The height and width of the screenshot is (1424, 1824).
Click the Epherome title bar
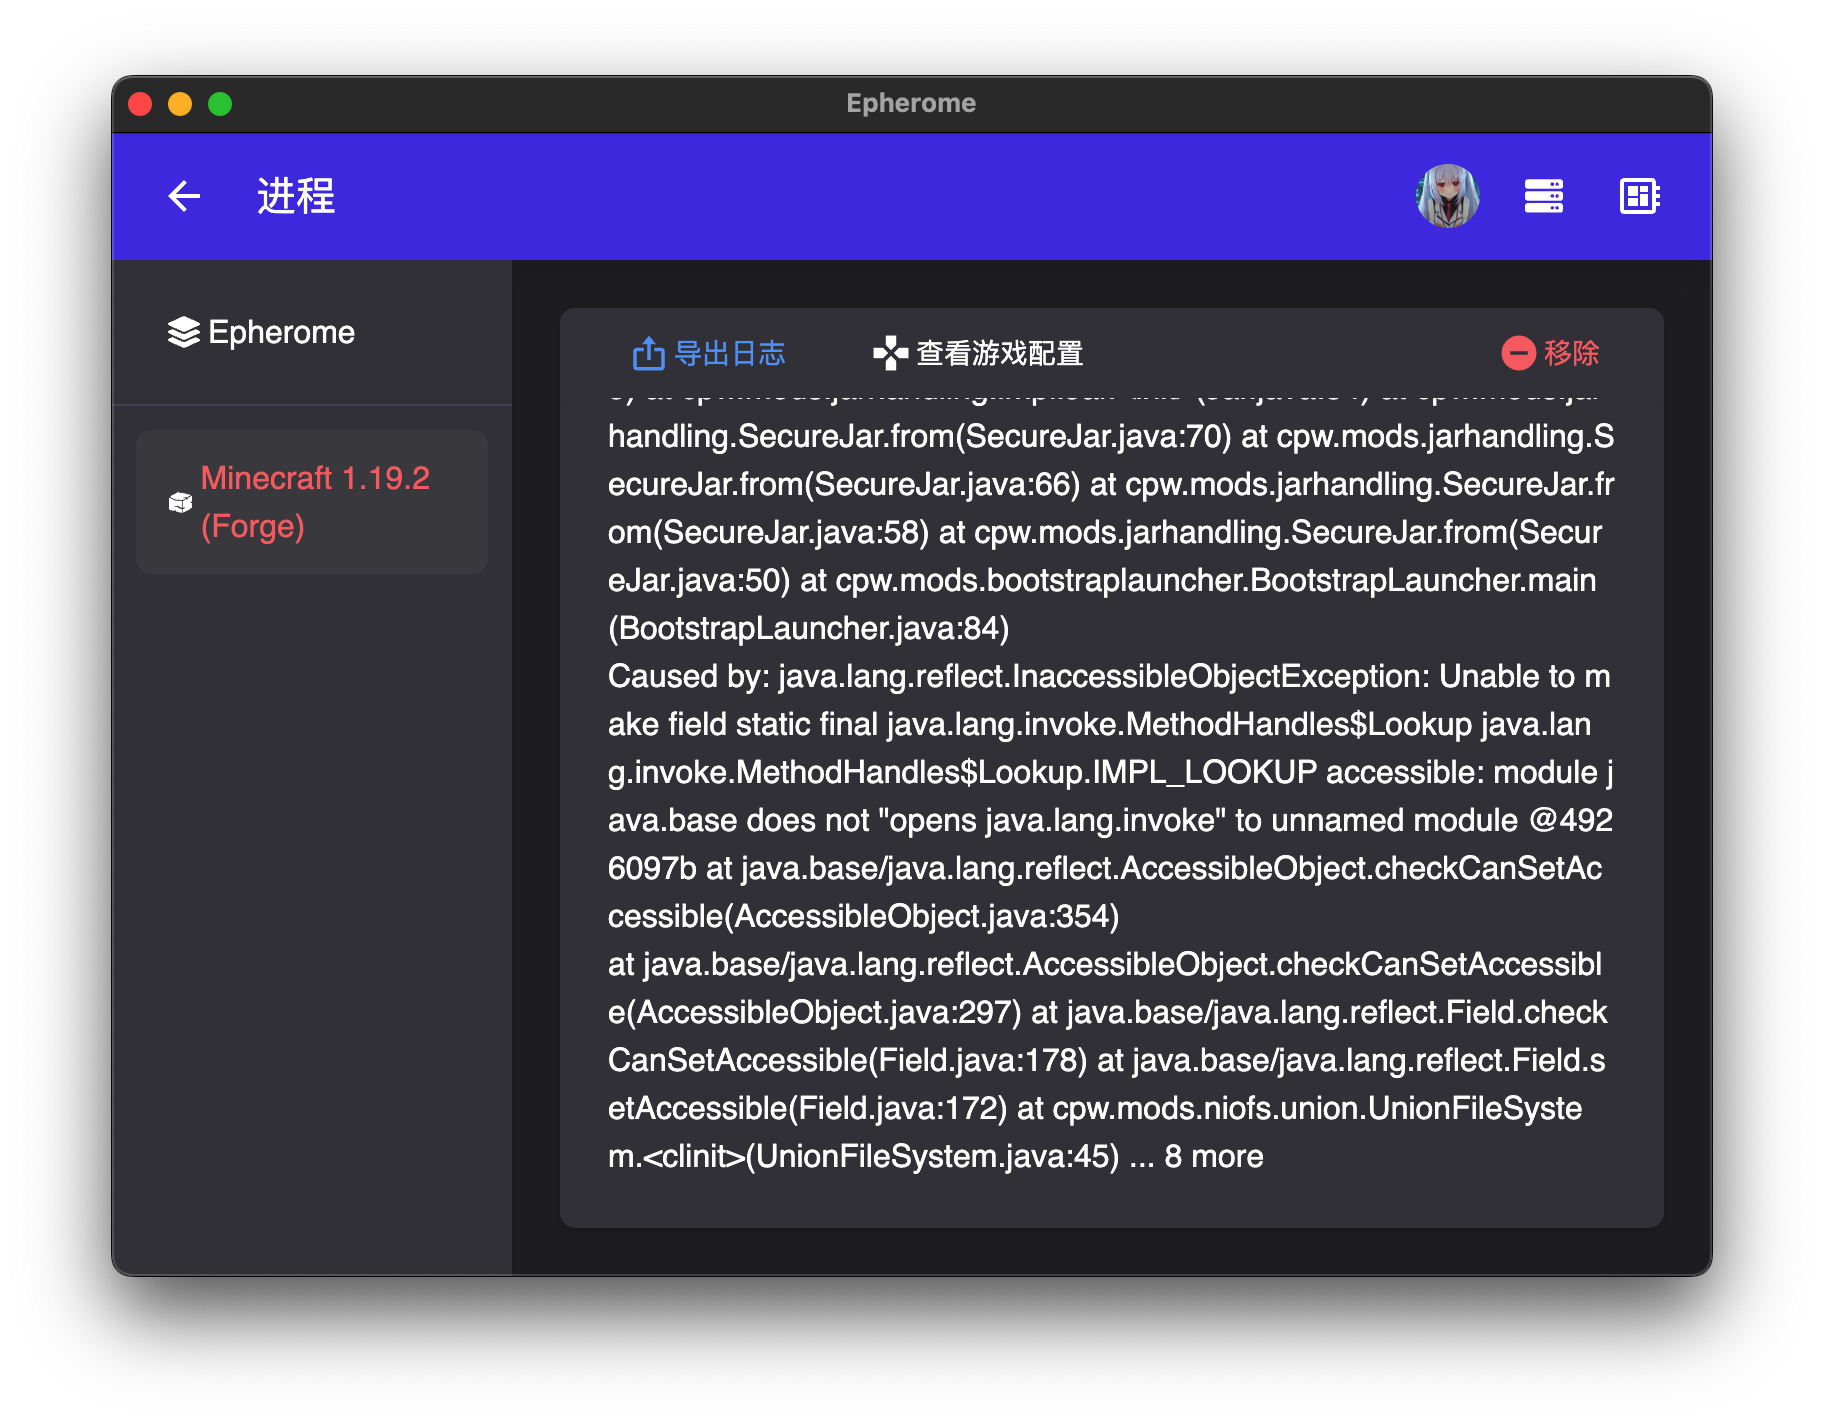click(x=911, y=102)
